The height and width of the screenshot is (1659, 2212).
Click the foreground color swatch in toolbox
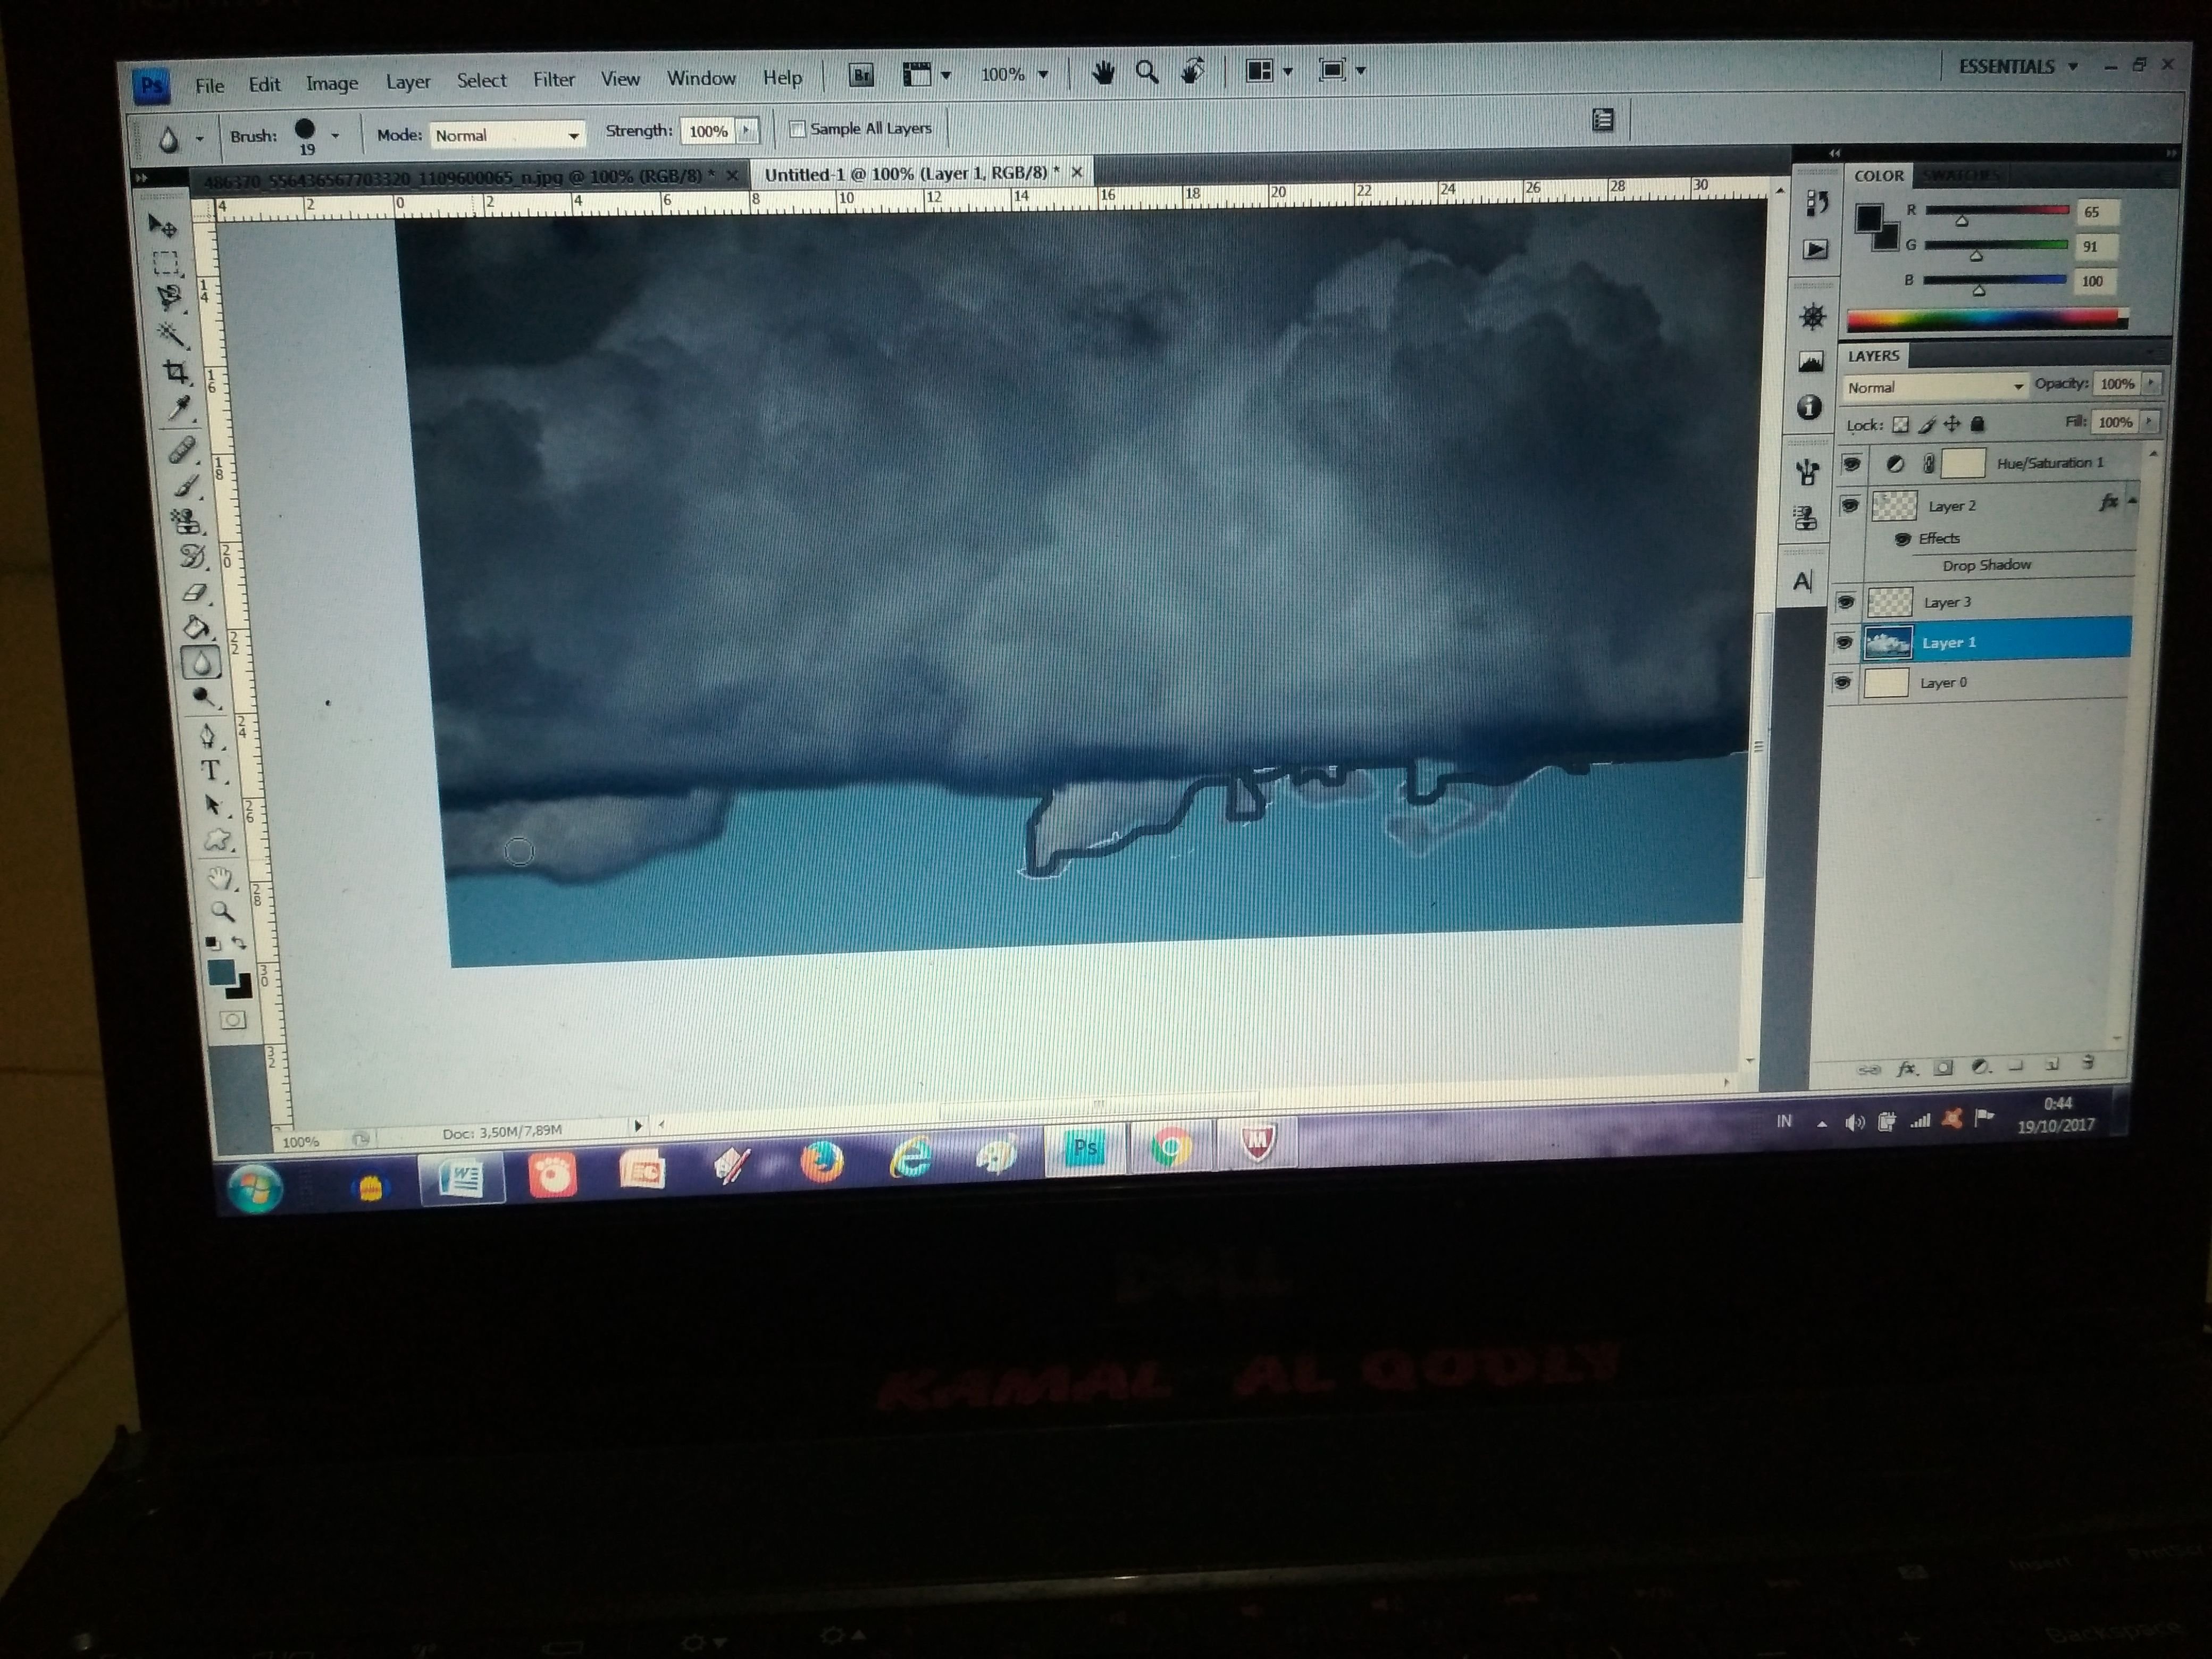[x=220, y=971]
